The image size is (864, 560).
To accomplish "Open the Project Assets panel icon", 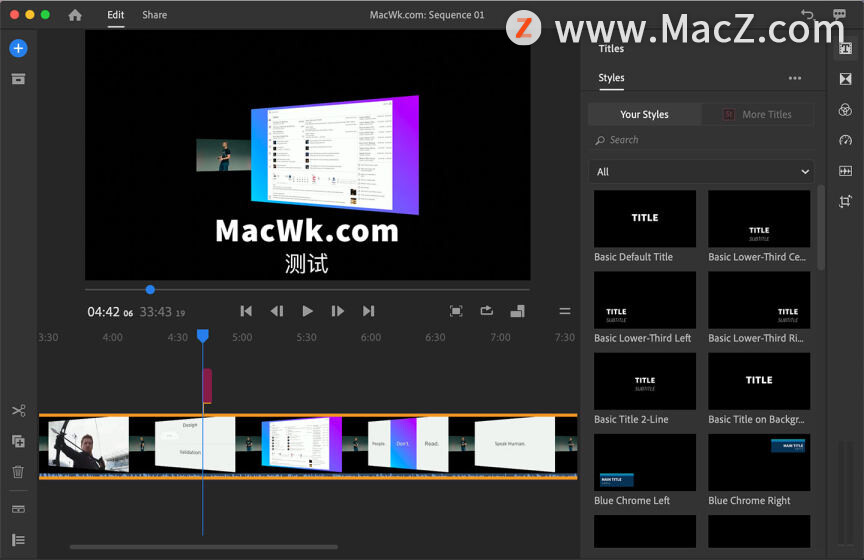I will (18, 79).
